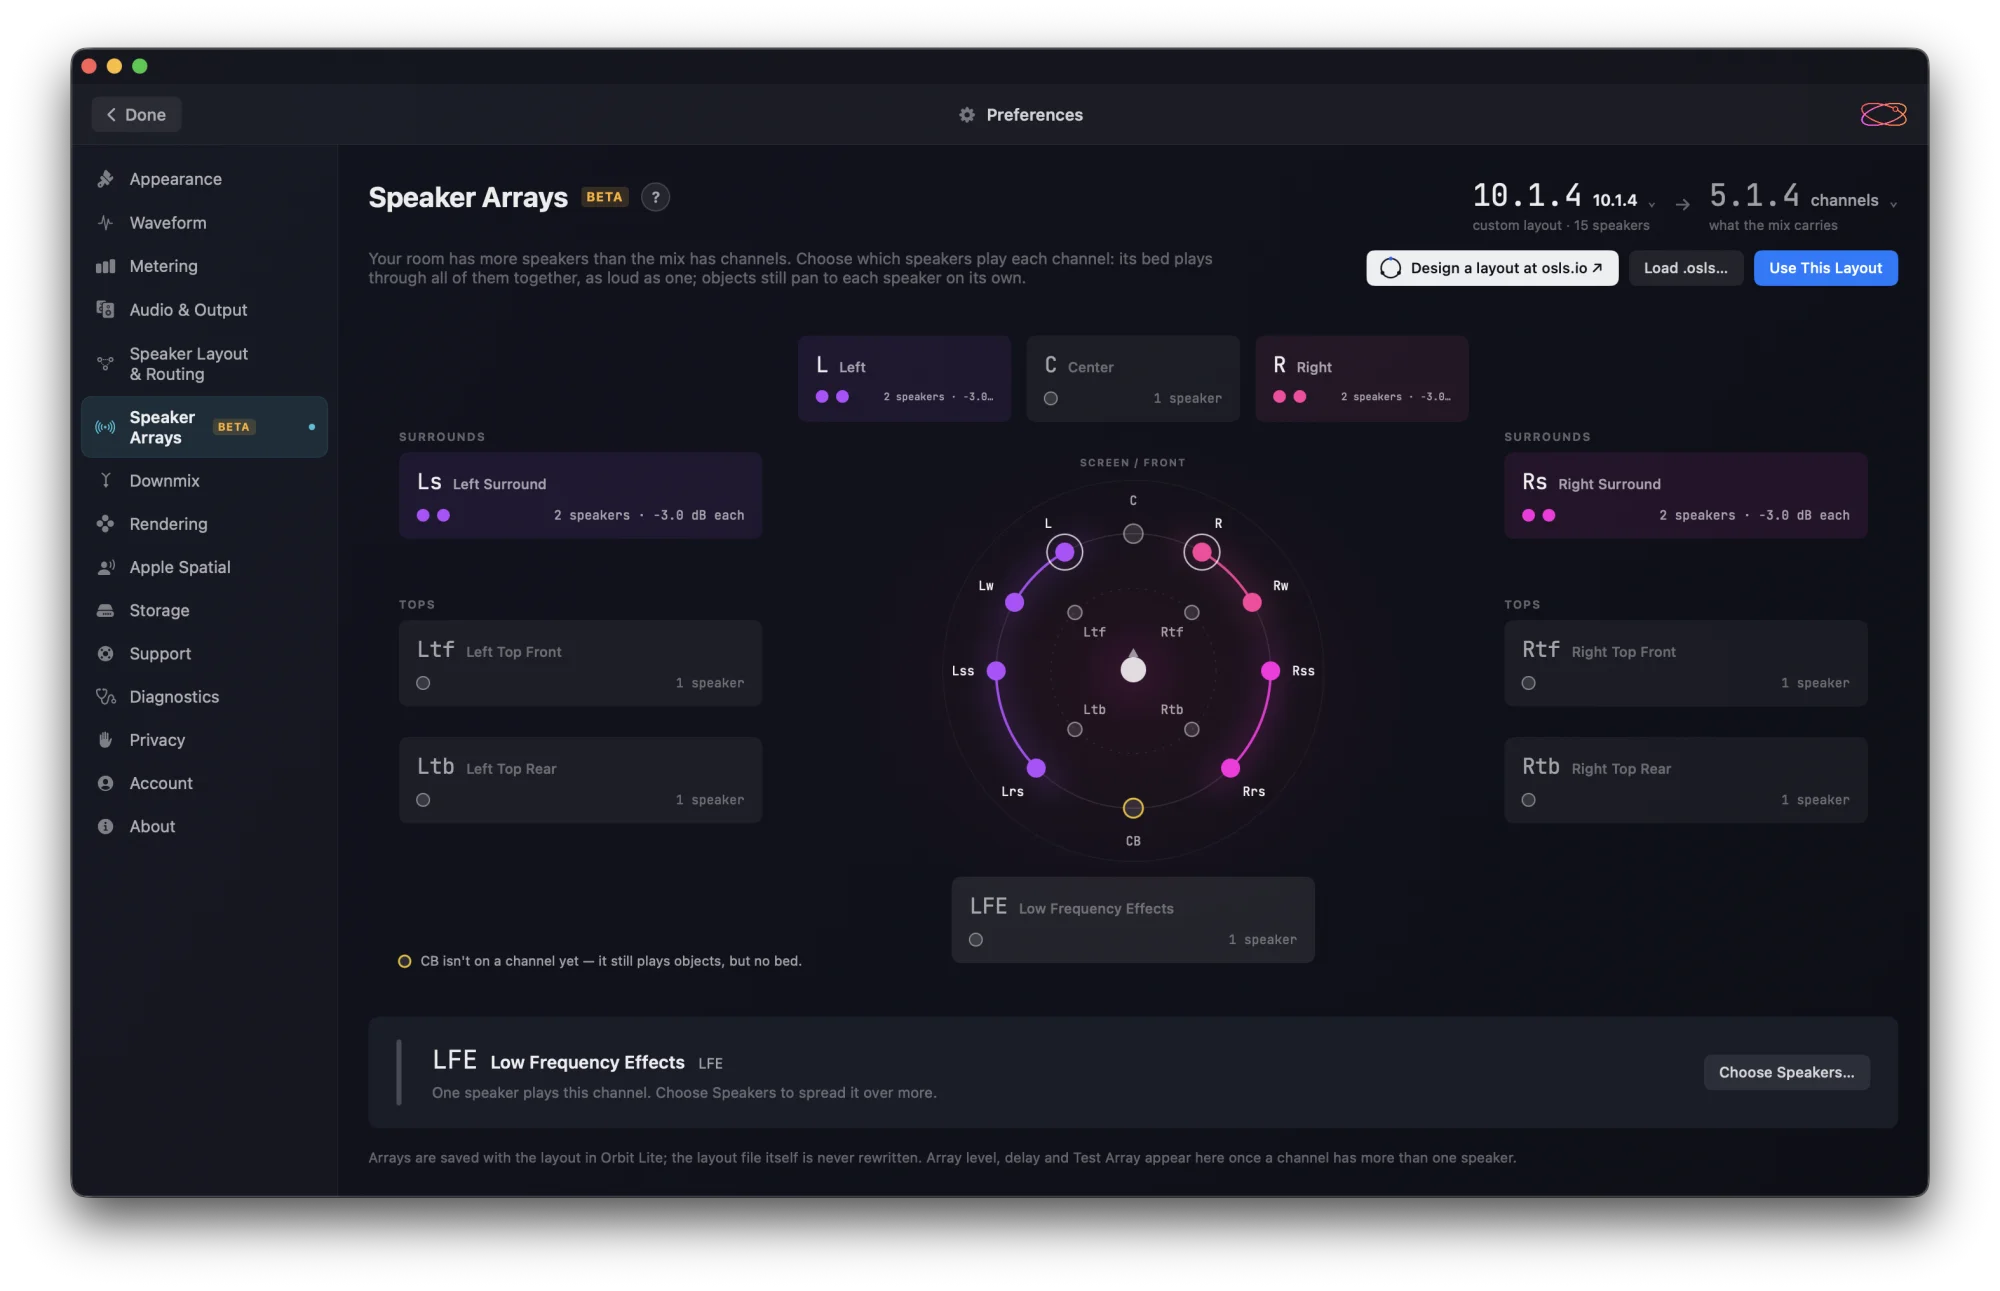This screenshot has height=1291, width=2000.
Task: Click the Load .osls... button
Action: point(1685,268)
